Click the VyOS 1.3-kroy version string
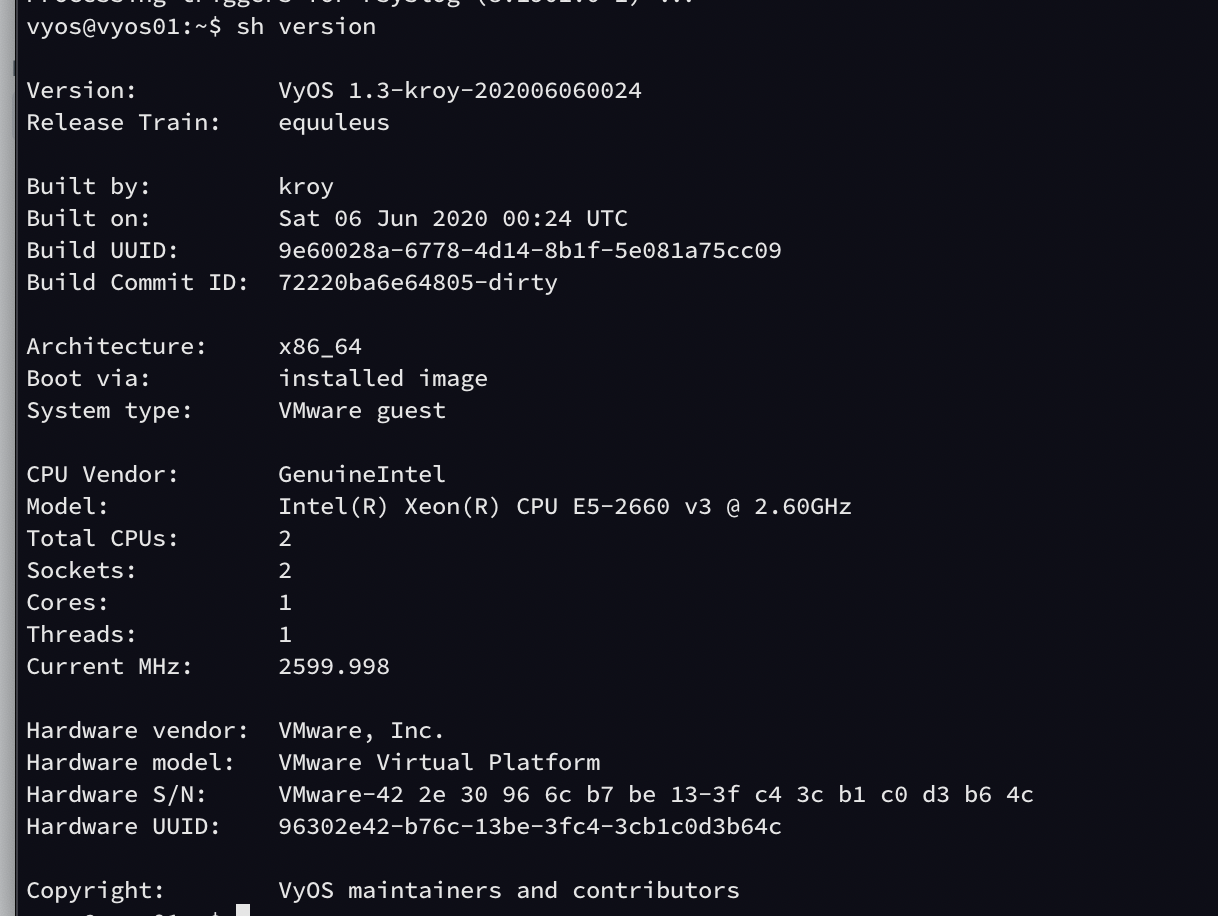Image resolution: width=1218 pixels, height=916 pixels. coord(460,90)
